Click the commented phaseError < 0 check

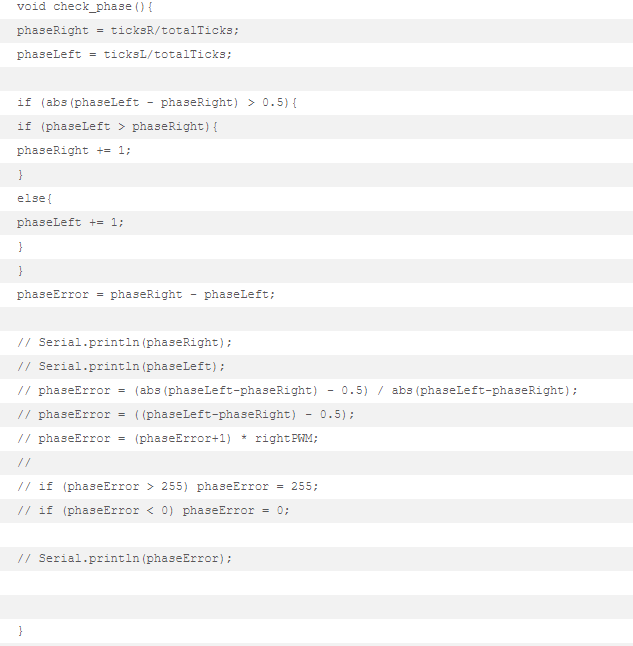[x=153, y=510]
